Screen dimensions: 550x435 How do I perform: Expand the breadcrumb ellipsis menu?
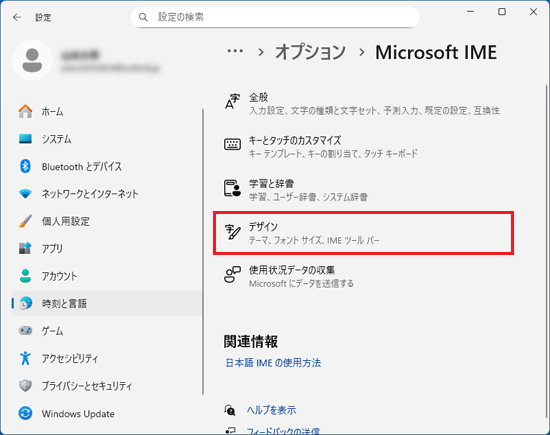click(235, 52)
